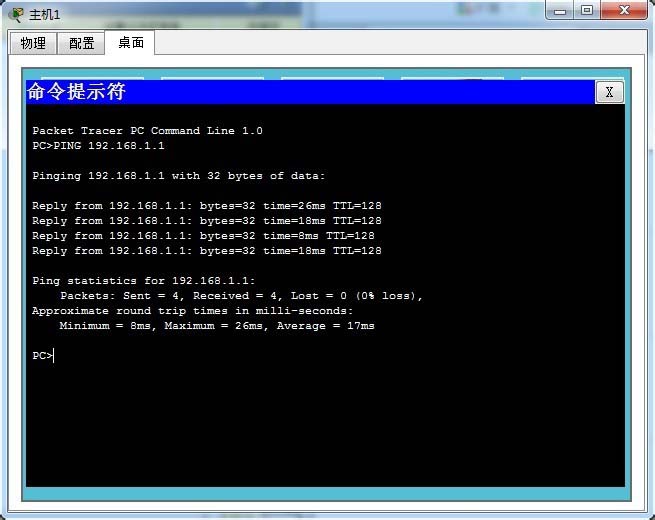Screen dimensions: 655x520
Task: Click 'Ping statistics for 192.168.1.1:' line
Action: [x=144, y=281]
